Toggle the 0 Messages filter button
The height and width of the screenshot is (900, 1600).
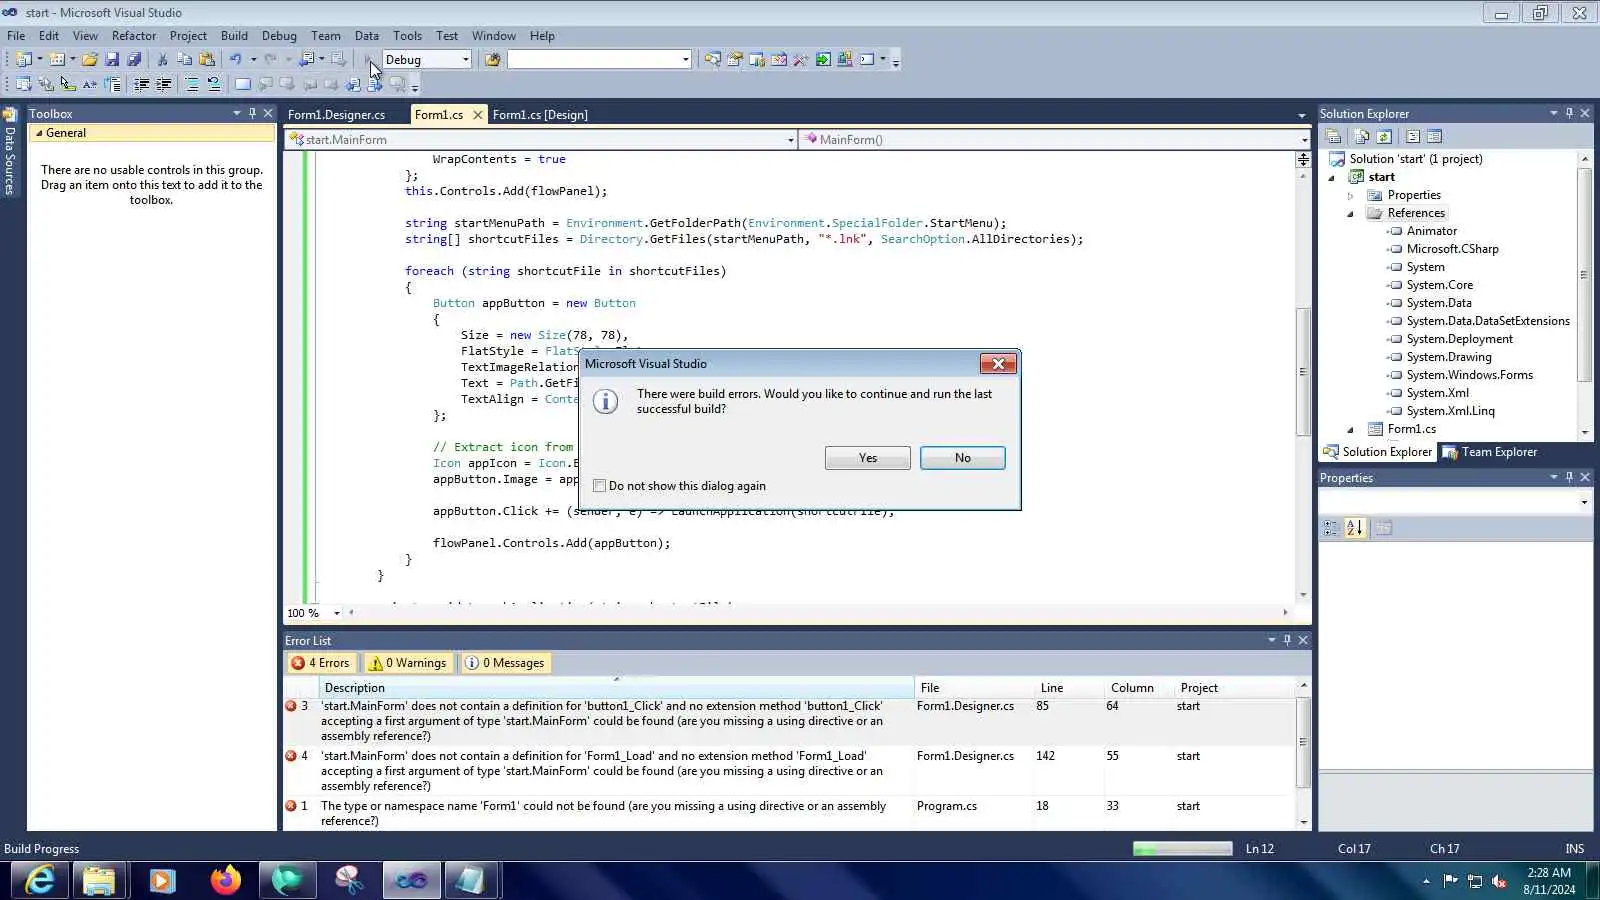click(x=505, y=663)
